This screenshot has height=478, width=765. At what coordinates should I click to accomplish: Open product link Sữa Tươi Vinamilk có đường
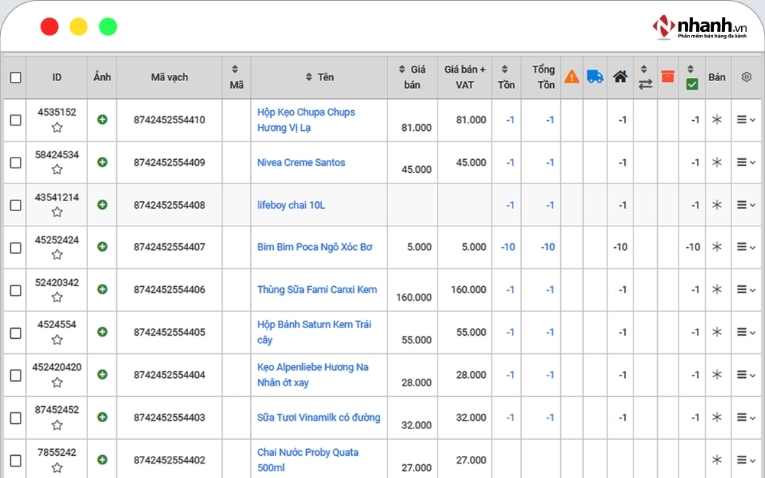(x=319, y=418)
